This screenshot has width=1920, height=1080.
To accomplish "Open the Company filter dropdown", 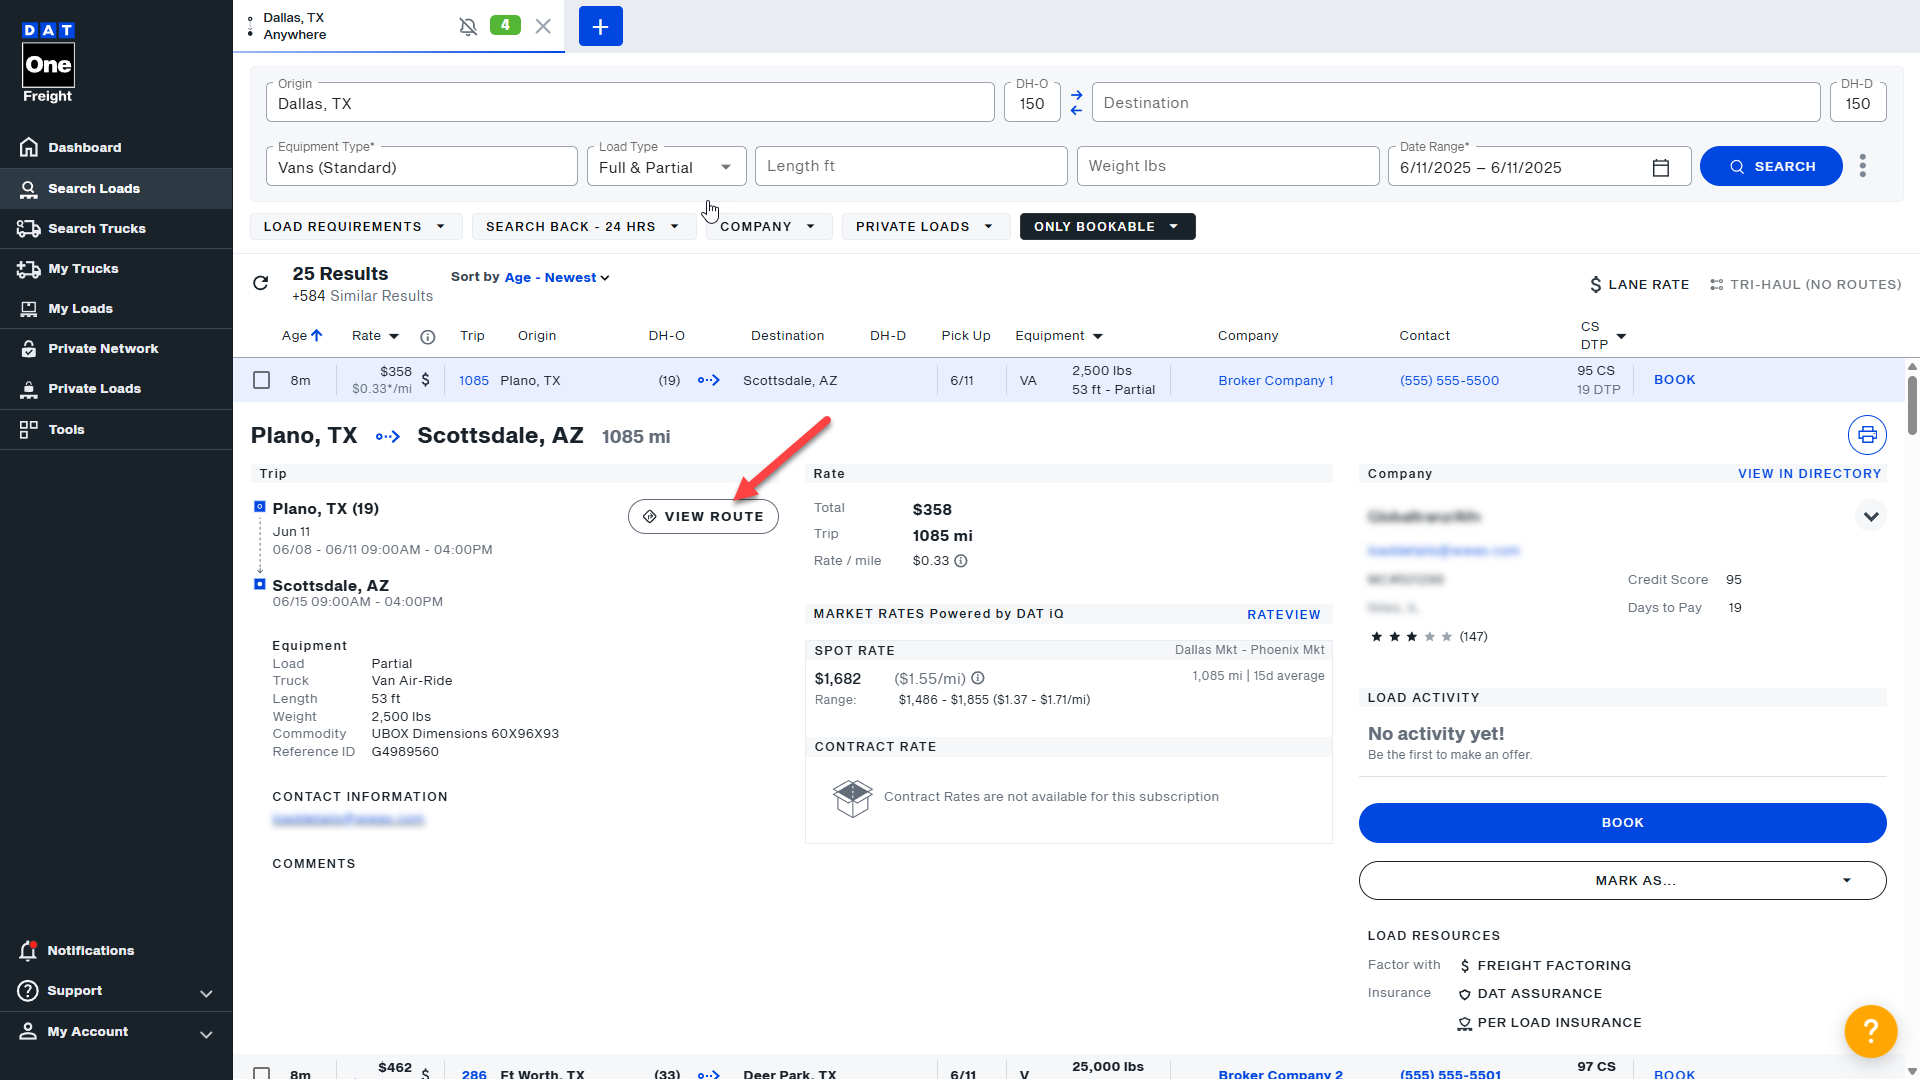I will [767, 227].
